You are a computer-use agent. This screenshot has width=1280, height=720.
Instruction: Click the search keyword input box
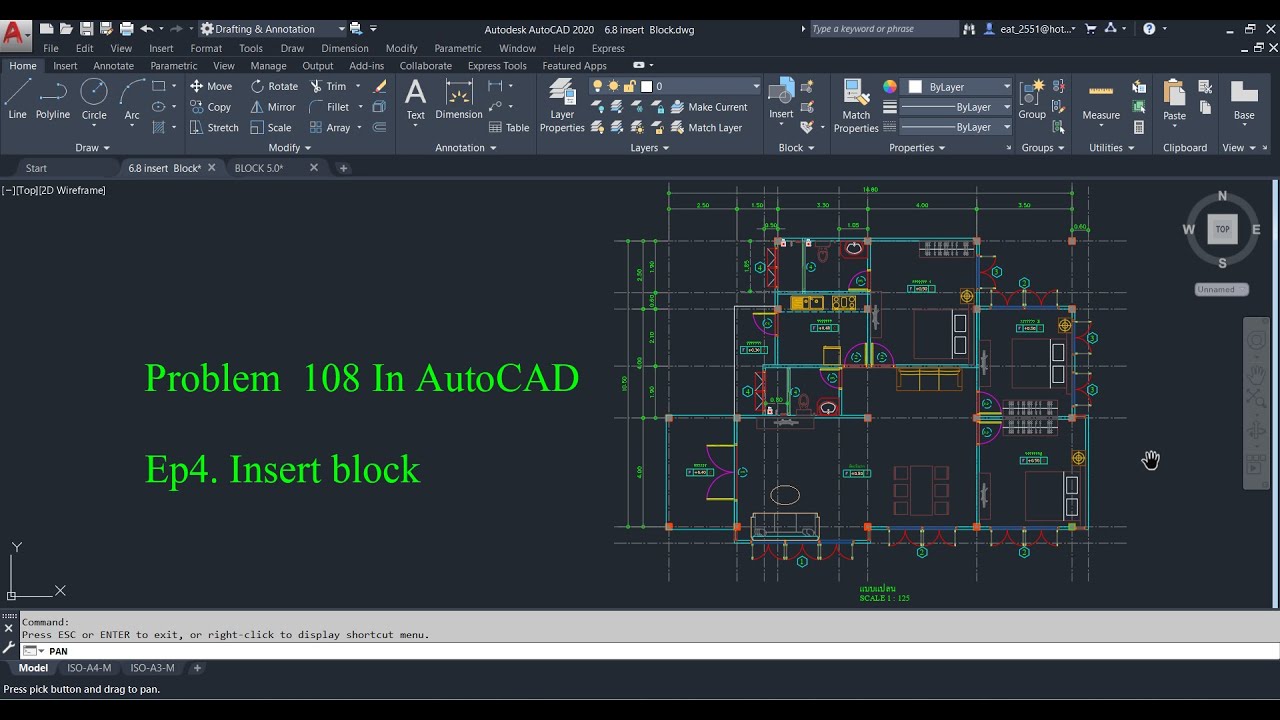point(882,29)
